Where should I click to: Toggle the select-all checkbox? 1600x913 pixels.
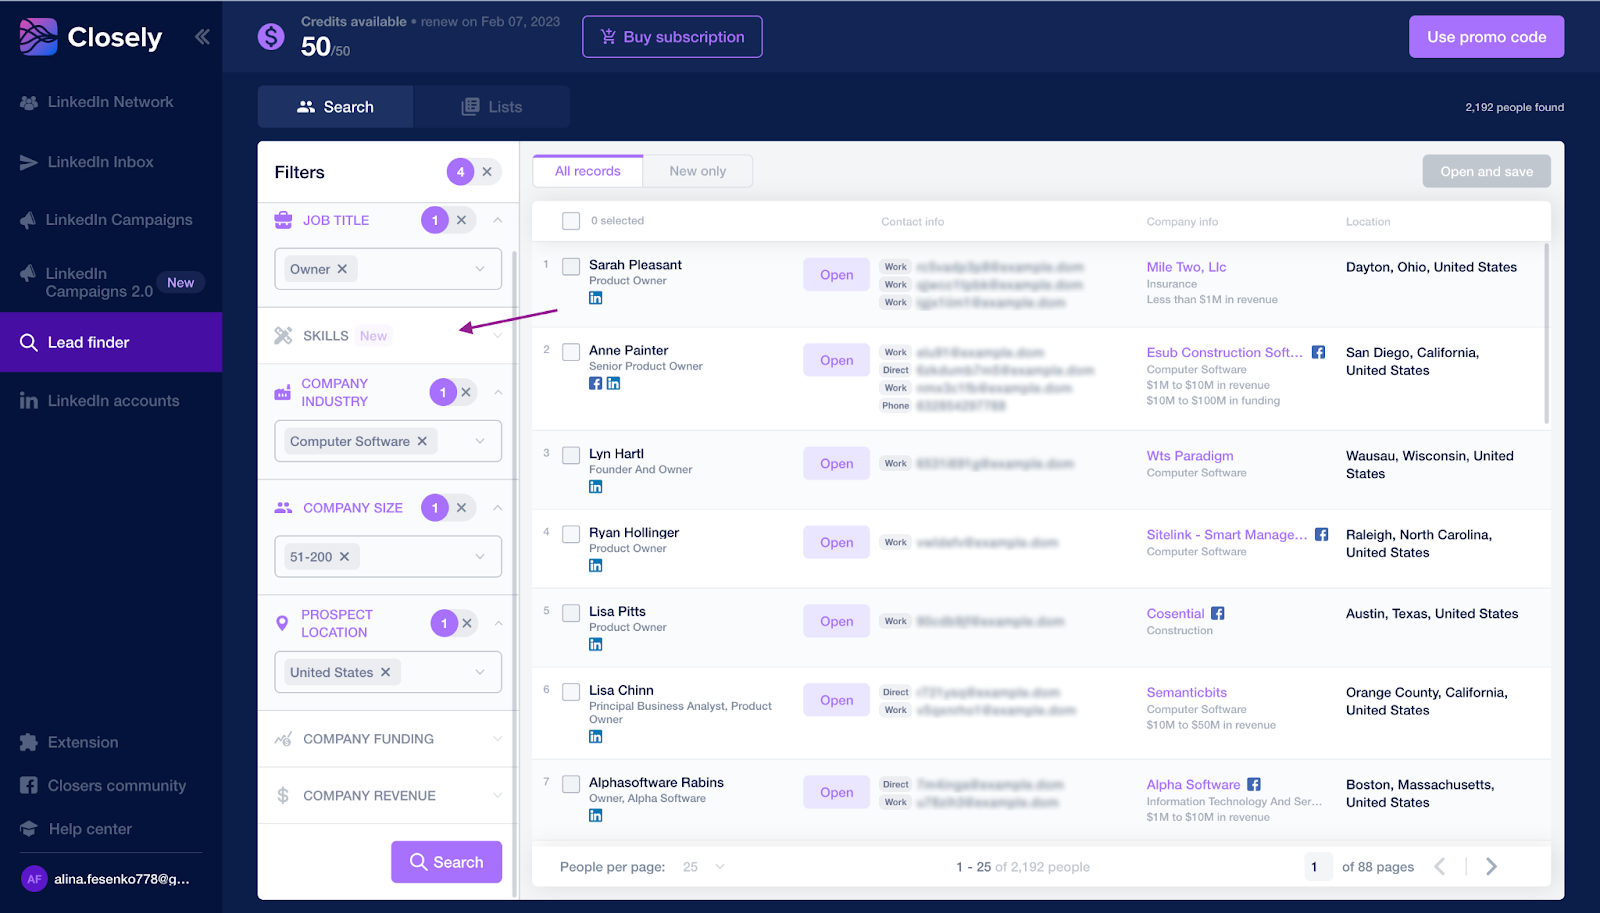(x=571, y=221)
